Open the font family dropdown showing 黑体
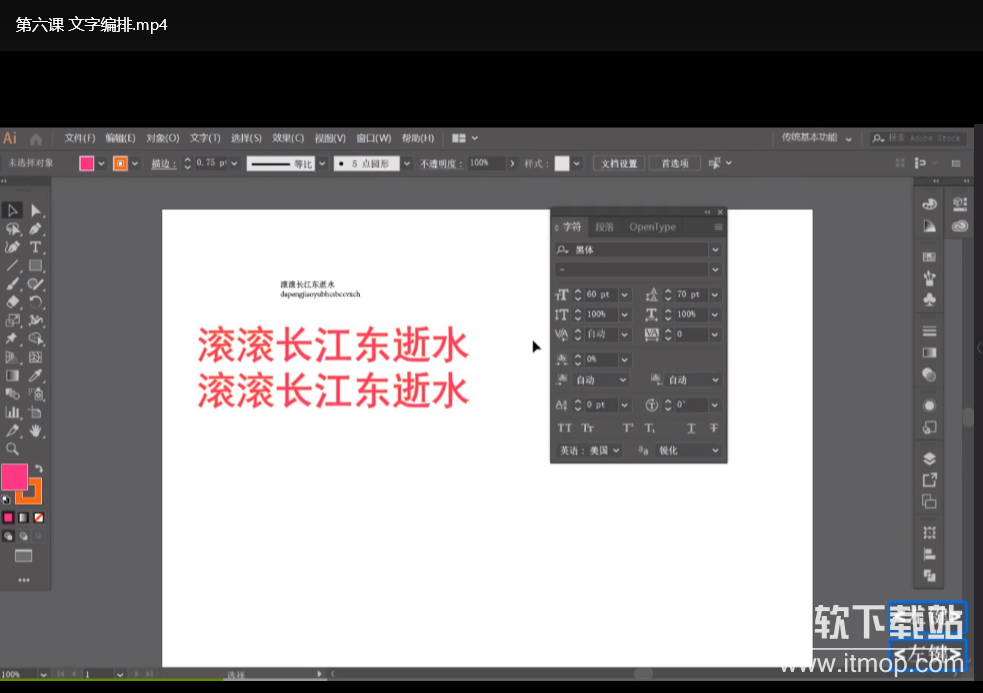Image resolution: width=983 pixels, height=693 pixels. [715, 250]
